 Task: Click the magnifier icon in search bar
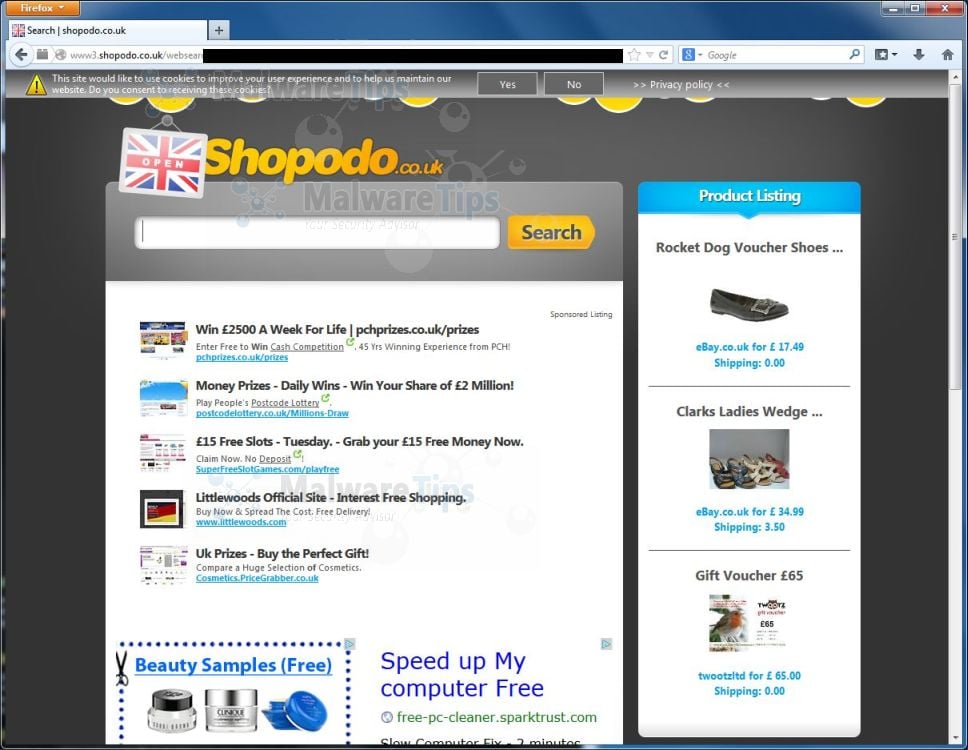click(x=854, y=54)
